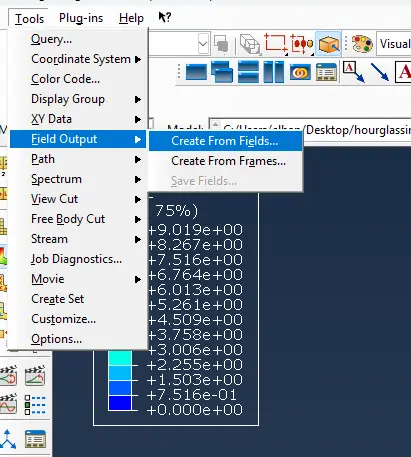Click the tile viewports vertically icon
The image size is (411, 457).
pos(274,72)
